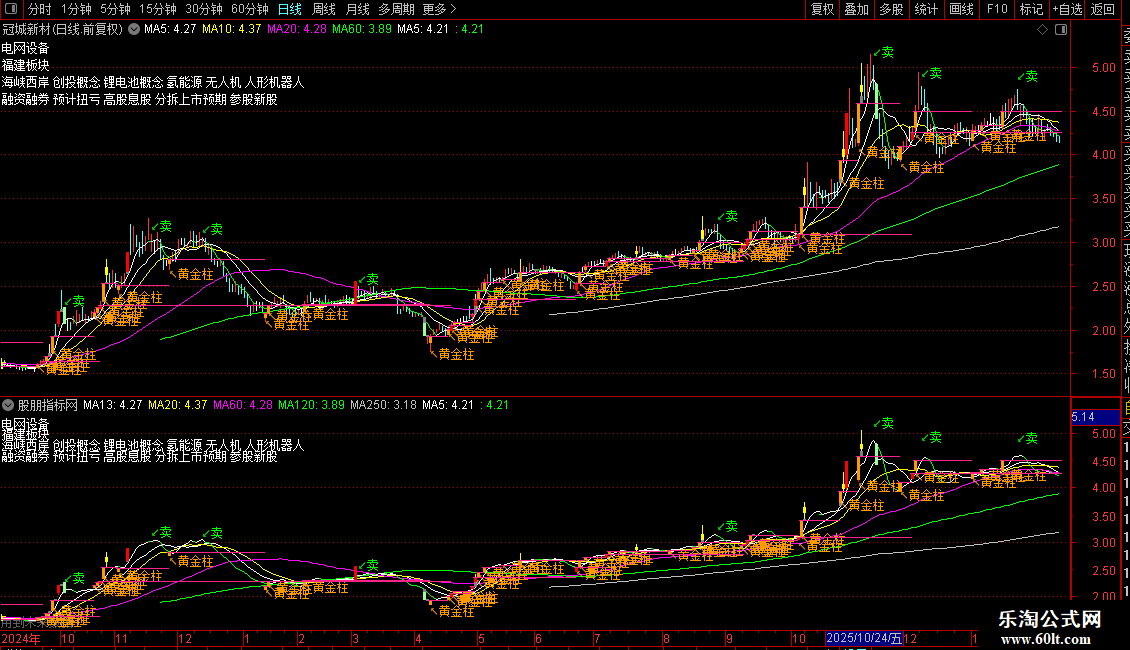Click the 融资融券 tag in main chart
This screenshot has width=1130, height=650.
pyautogui.click(x=25, y=99)
